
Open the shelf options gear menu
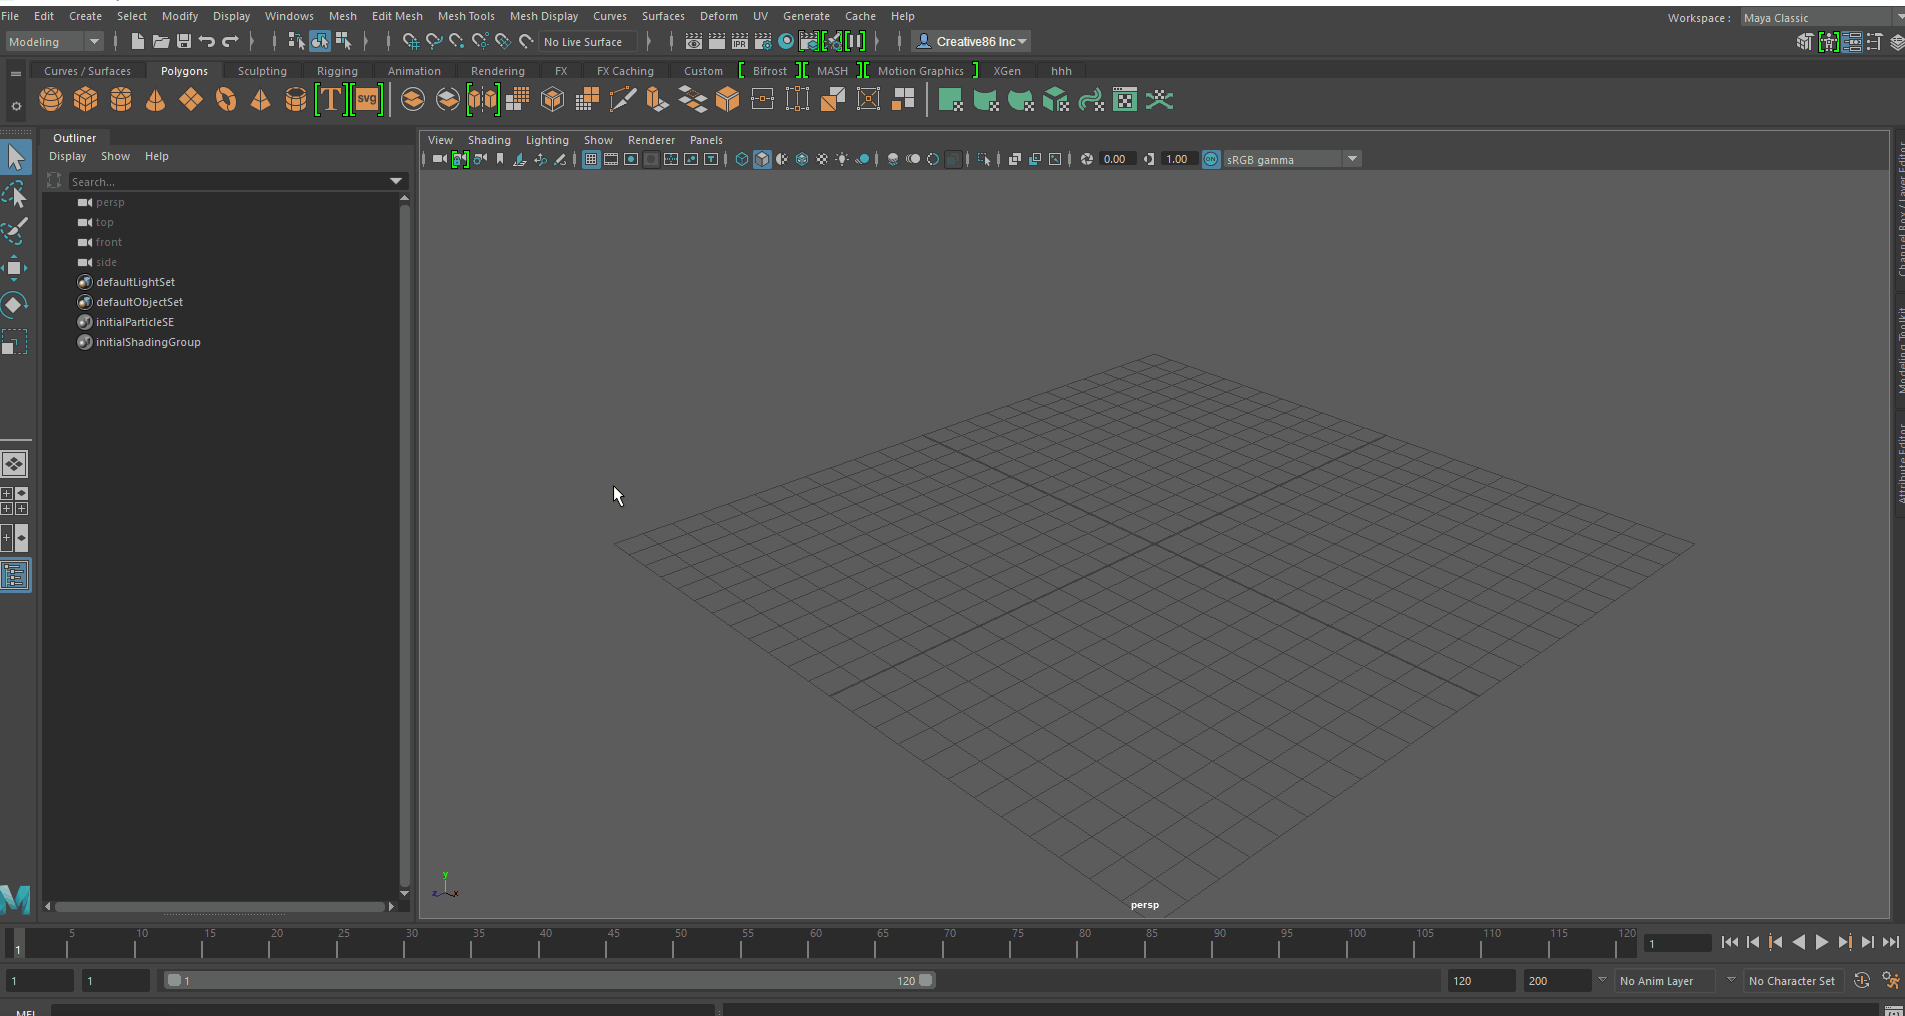16,105
